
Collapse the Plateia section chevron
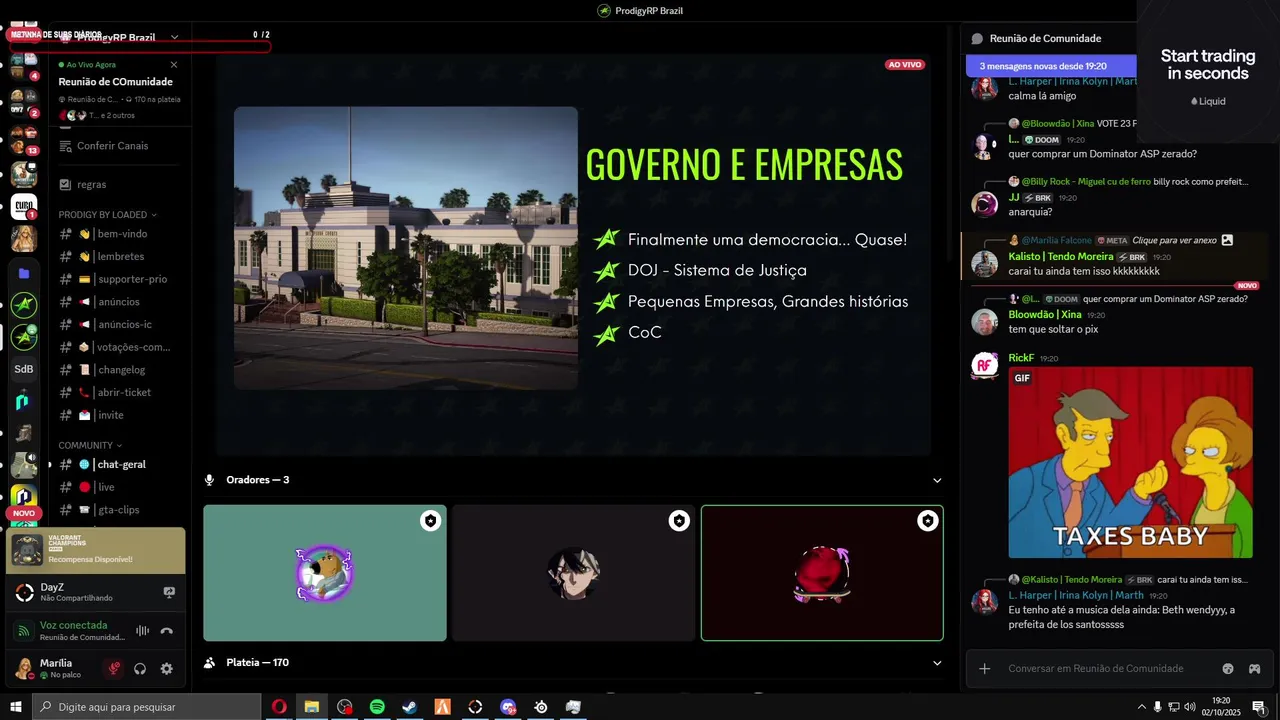pos(937,663)
